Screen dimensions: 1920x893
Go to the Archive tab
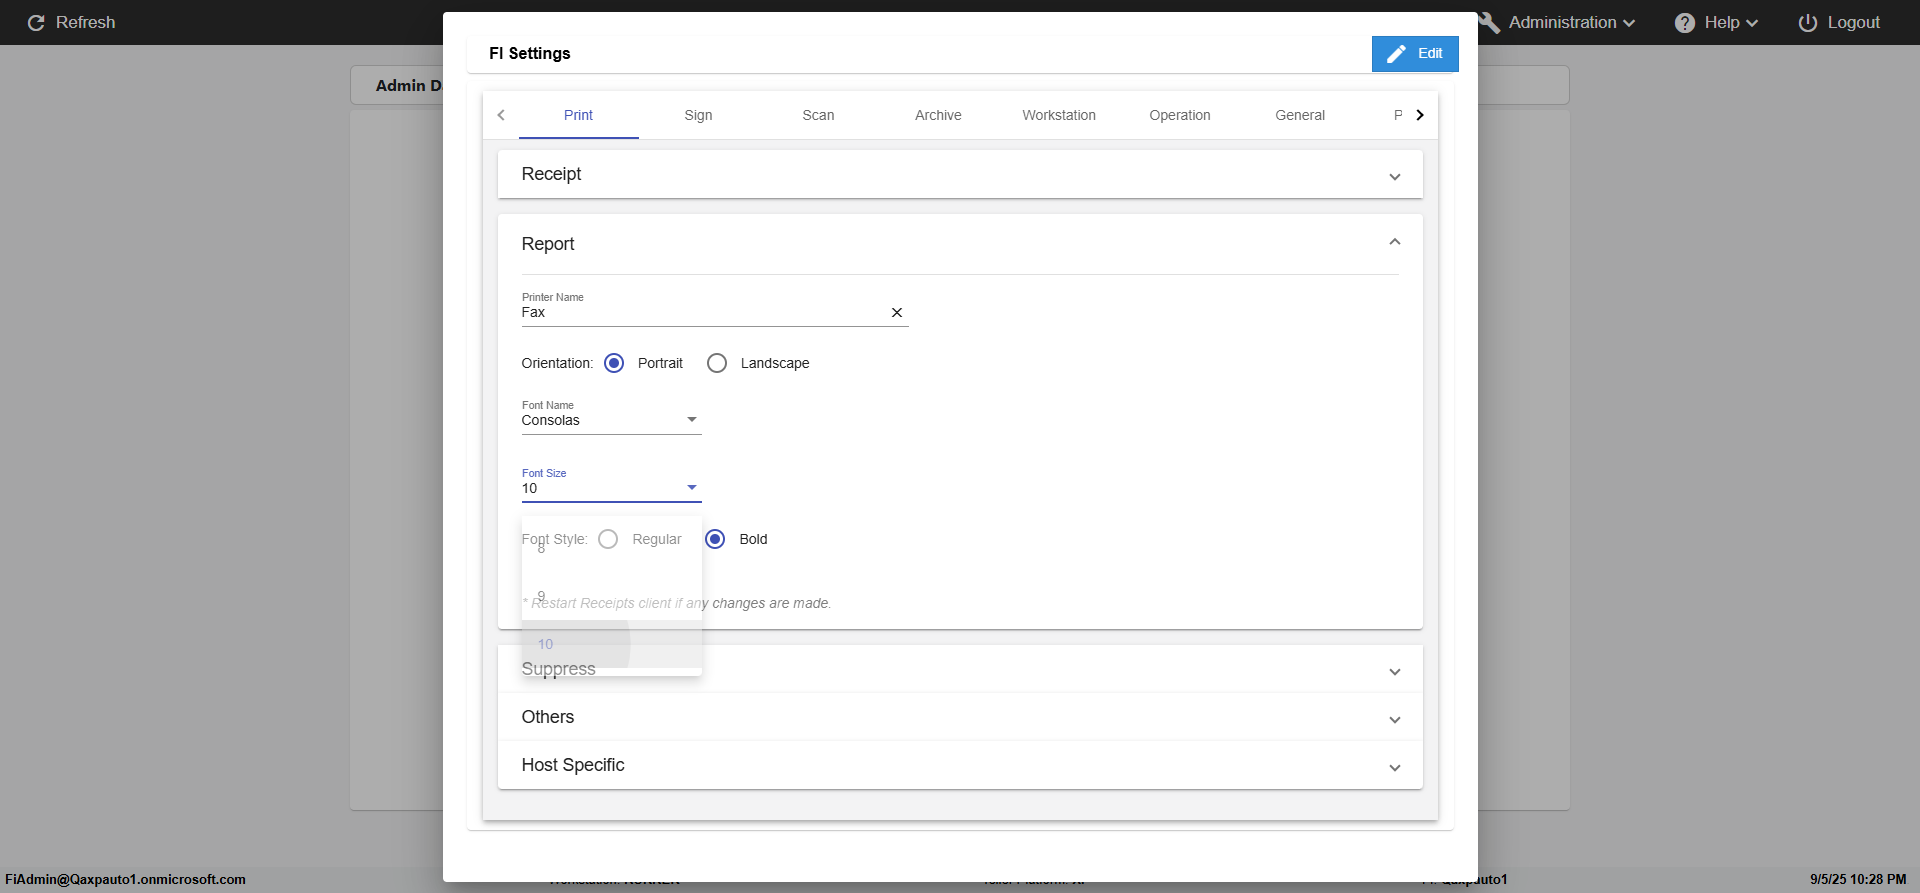tap(938, 115)
